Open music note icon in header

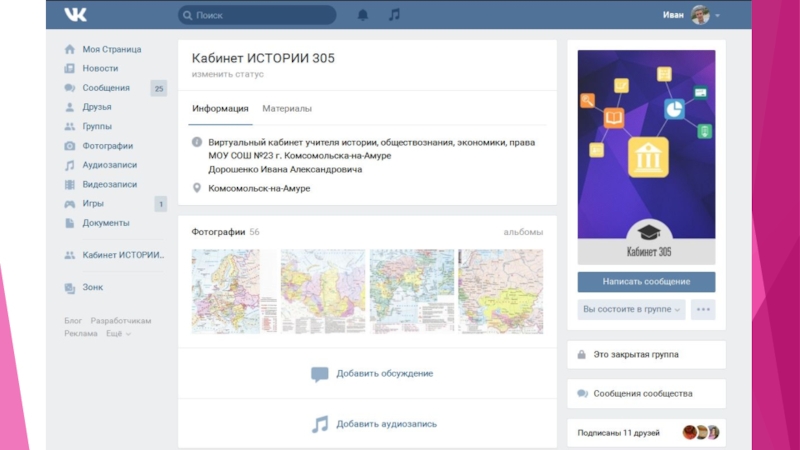pyautogui.click(x=394, y=15)
